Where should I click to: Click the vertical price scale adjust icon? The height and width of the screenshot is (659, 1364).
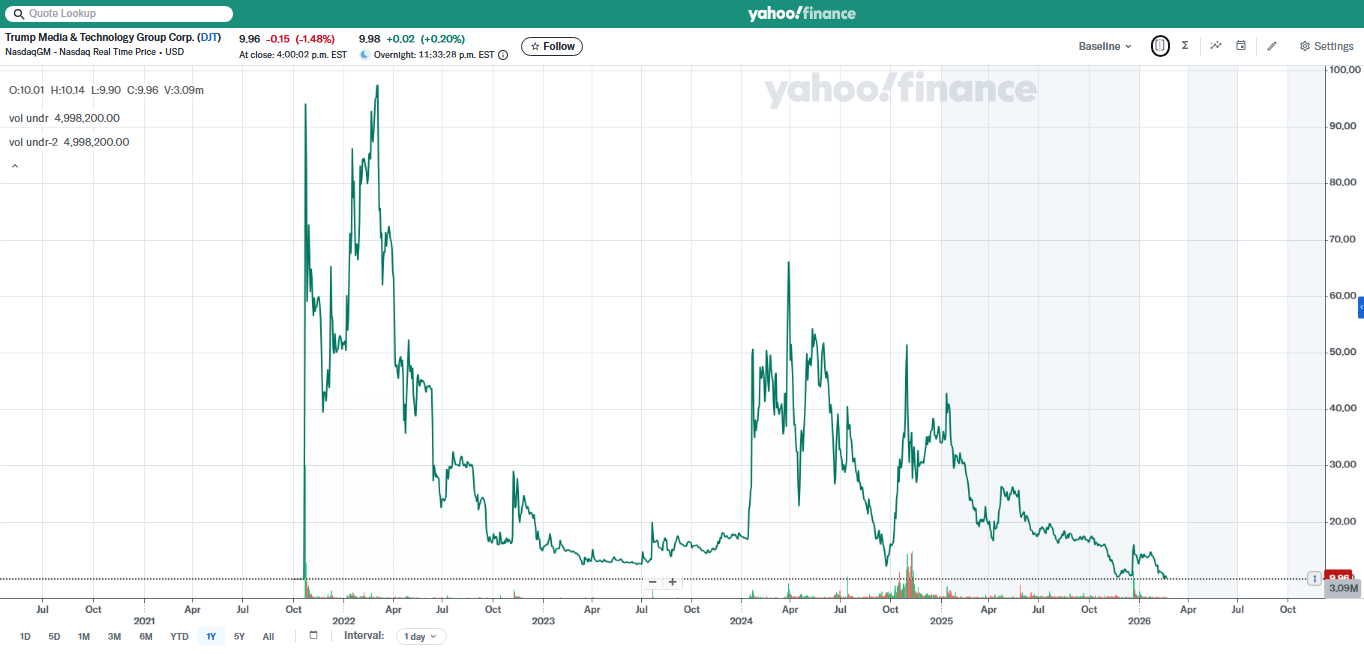click(x=1314, y=579)
